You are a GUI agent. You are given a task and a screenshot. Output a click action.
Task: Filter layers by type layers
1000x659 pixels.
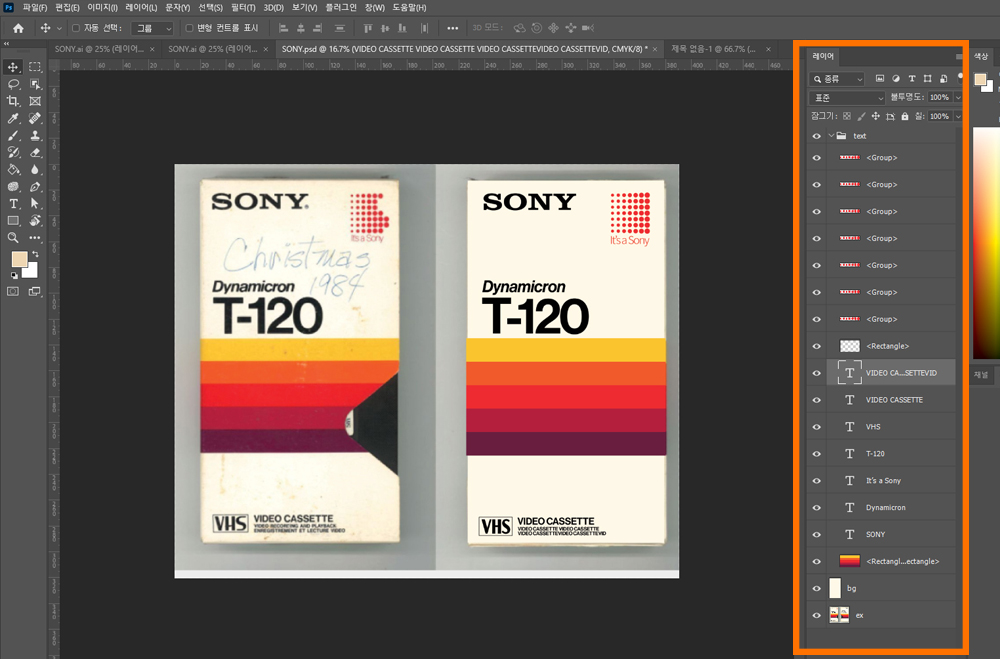912,78
